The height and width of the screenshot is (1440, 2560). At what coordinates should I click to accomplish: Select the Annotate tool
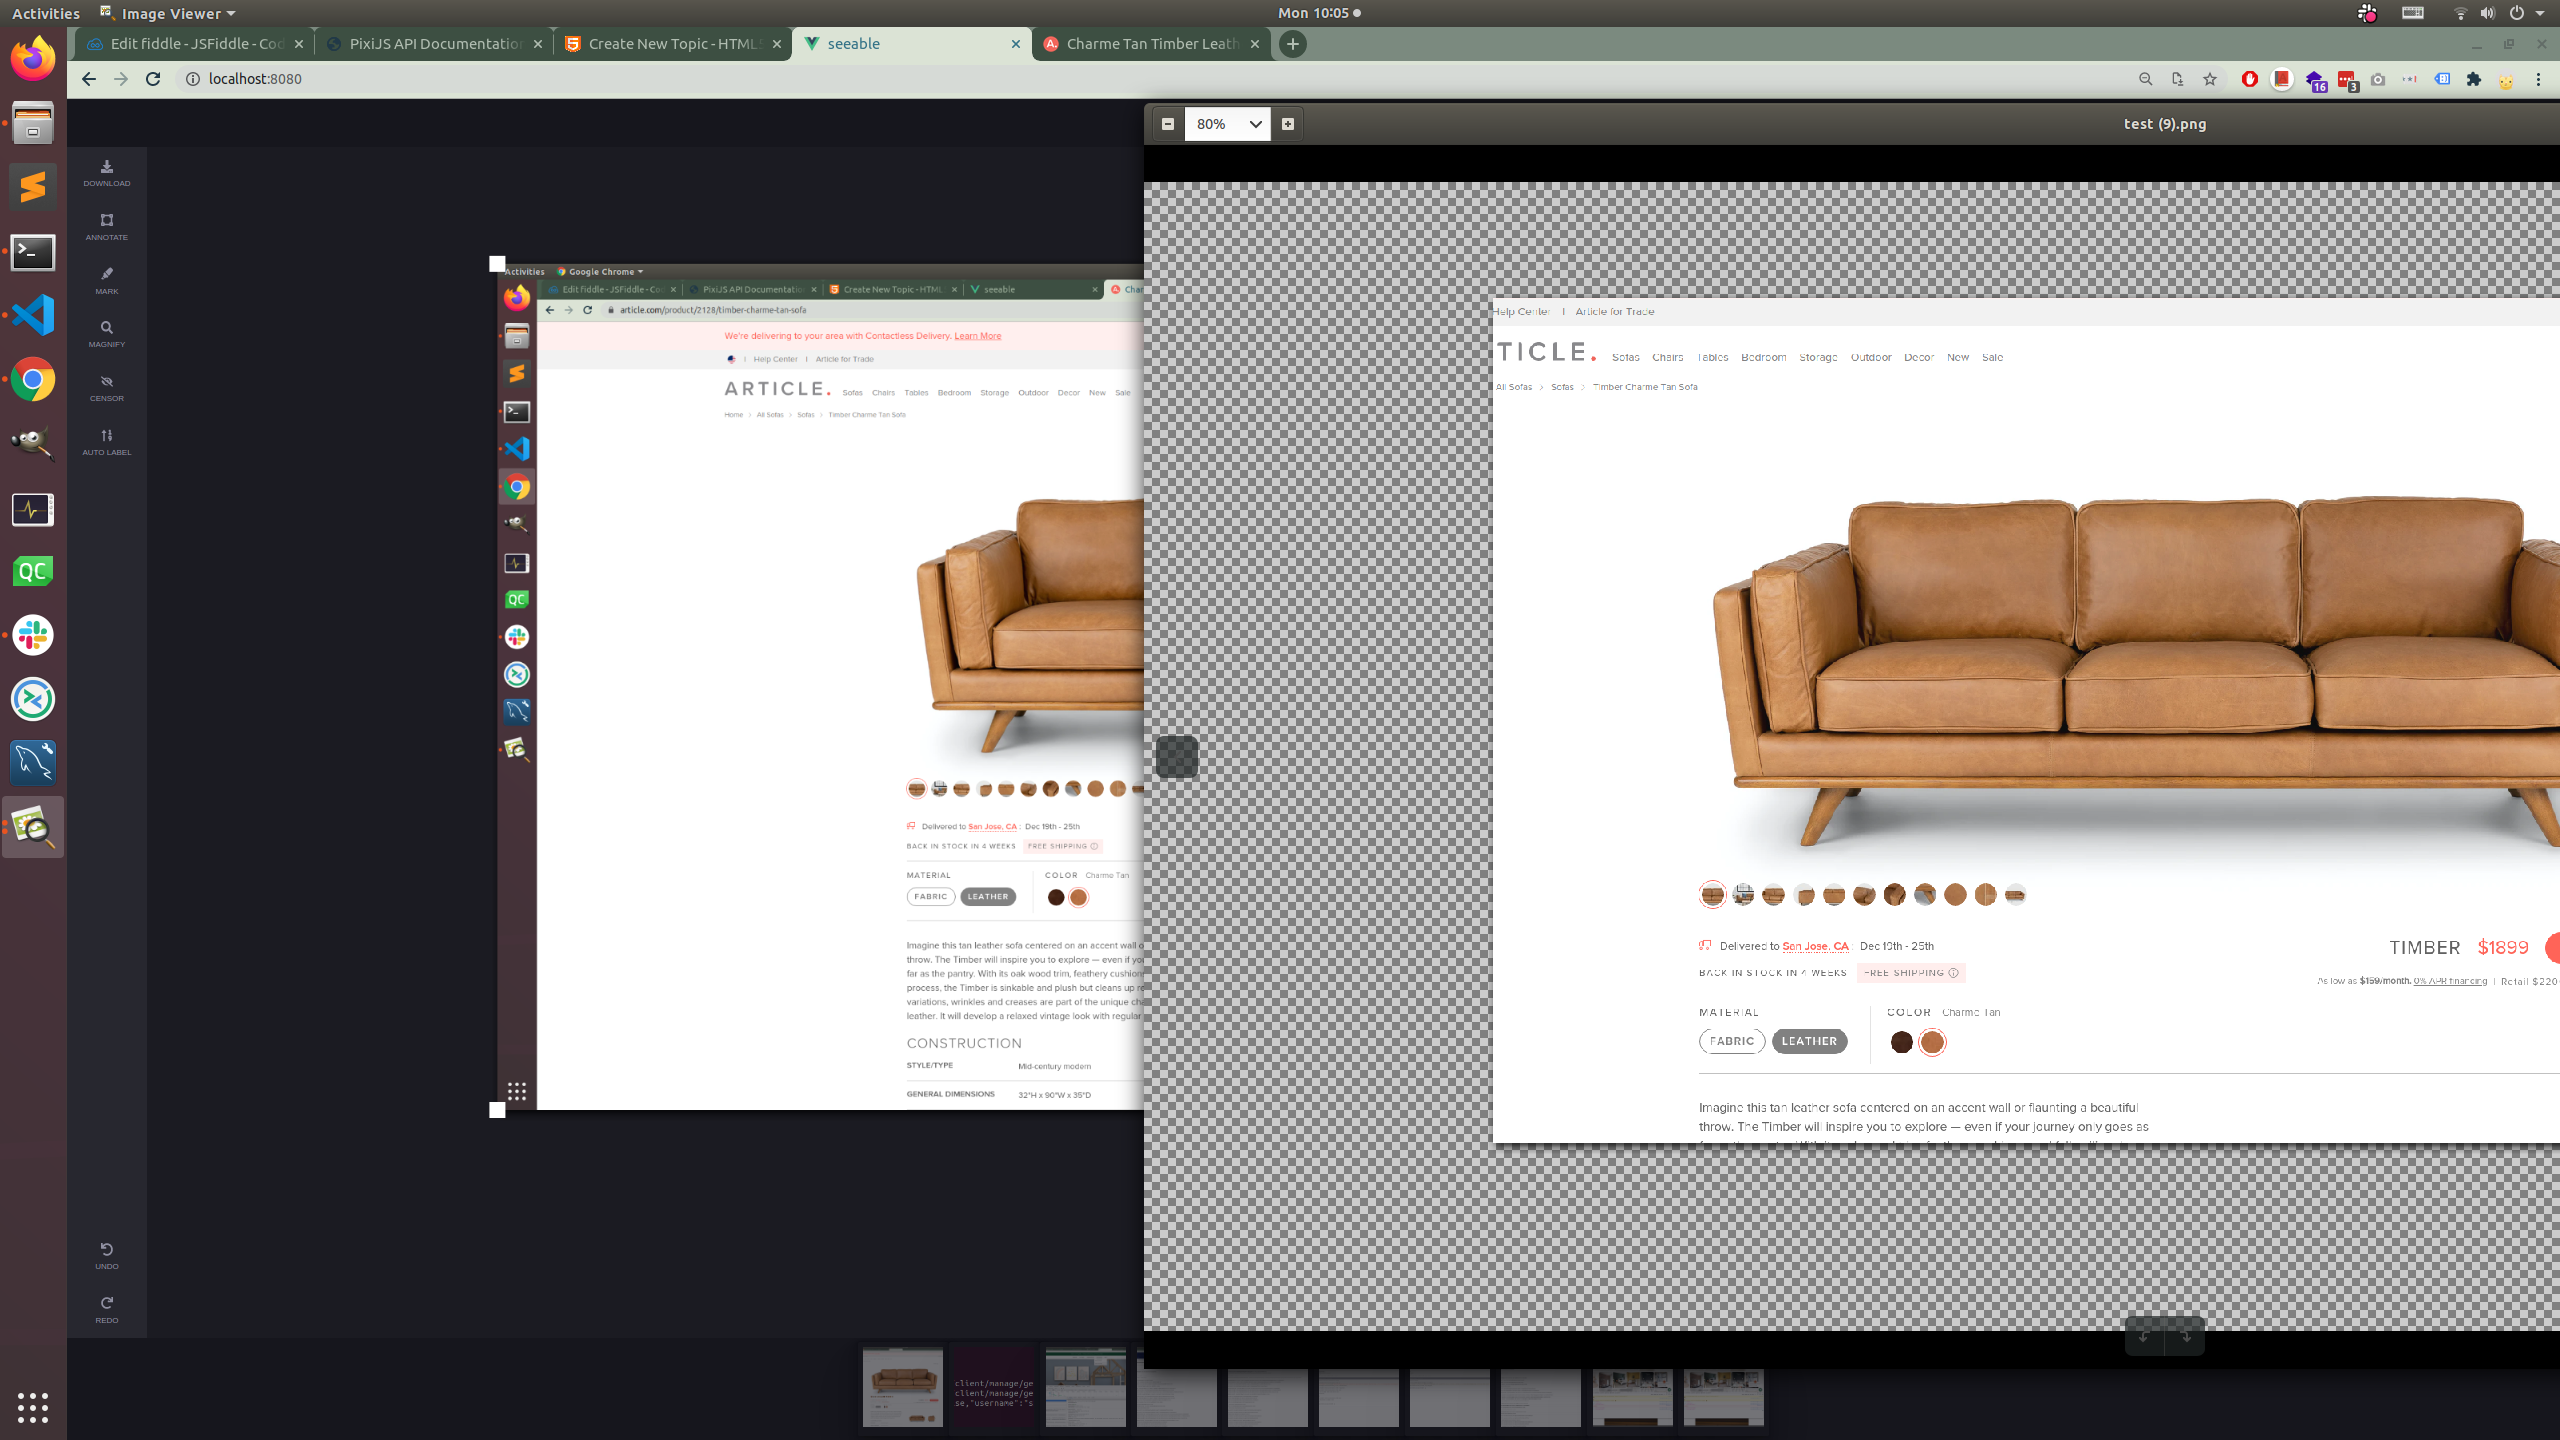(106, 227)
